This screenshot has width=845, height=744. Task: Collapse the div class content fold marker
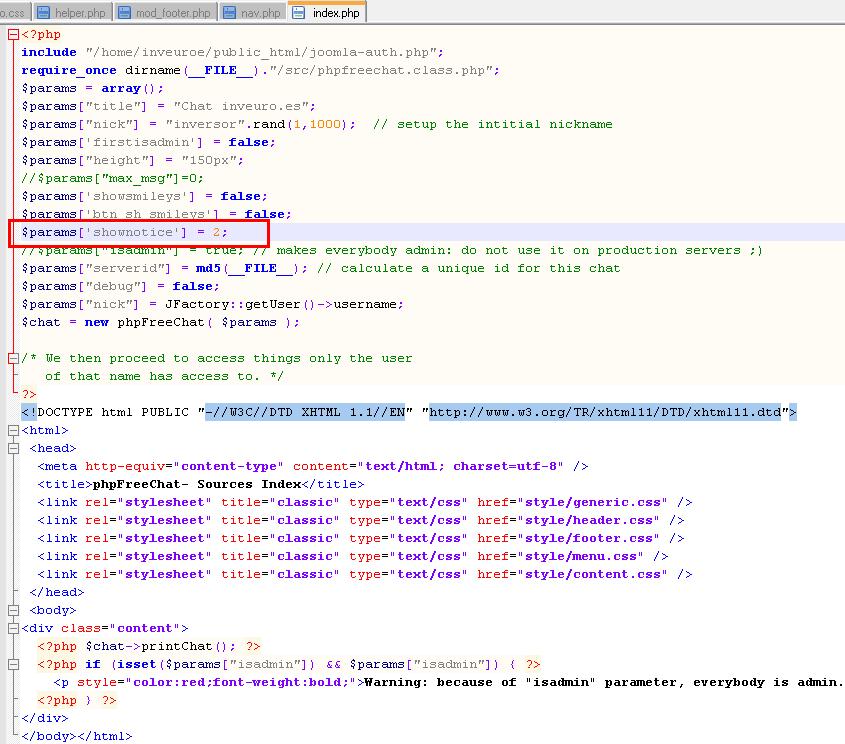(13, 628)
